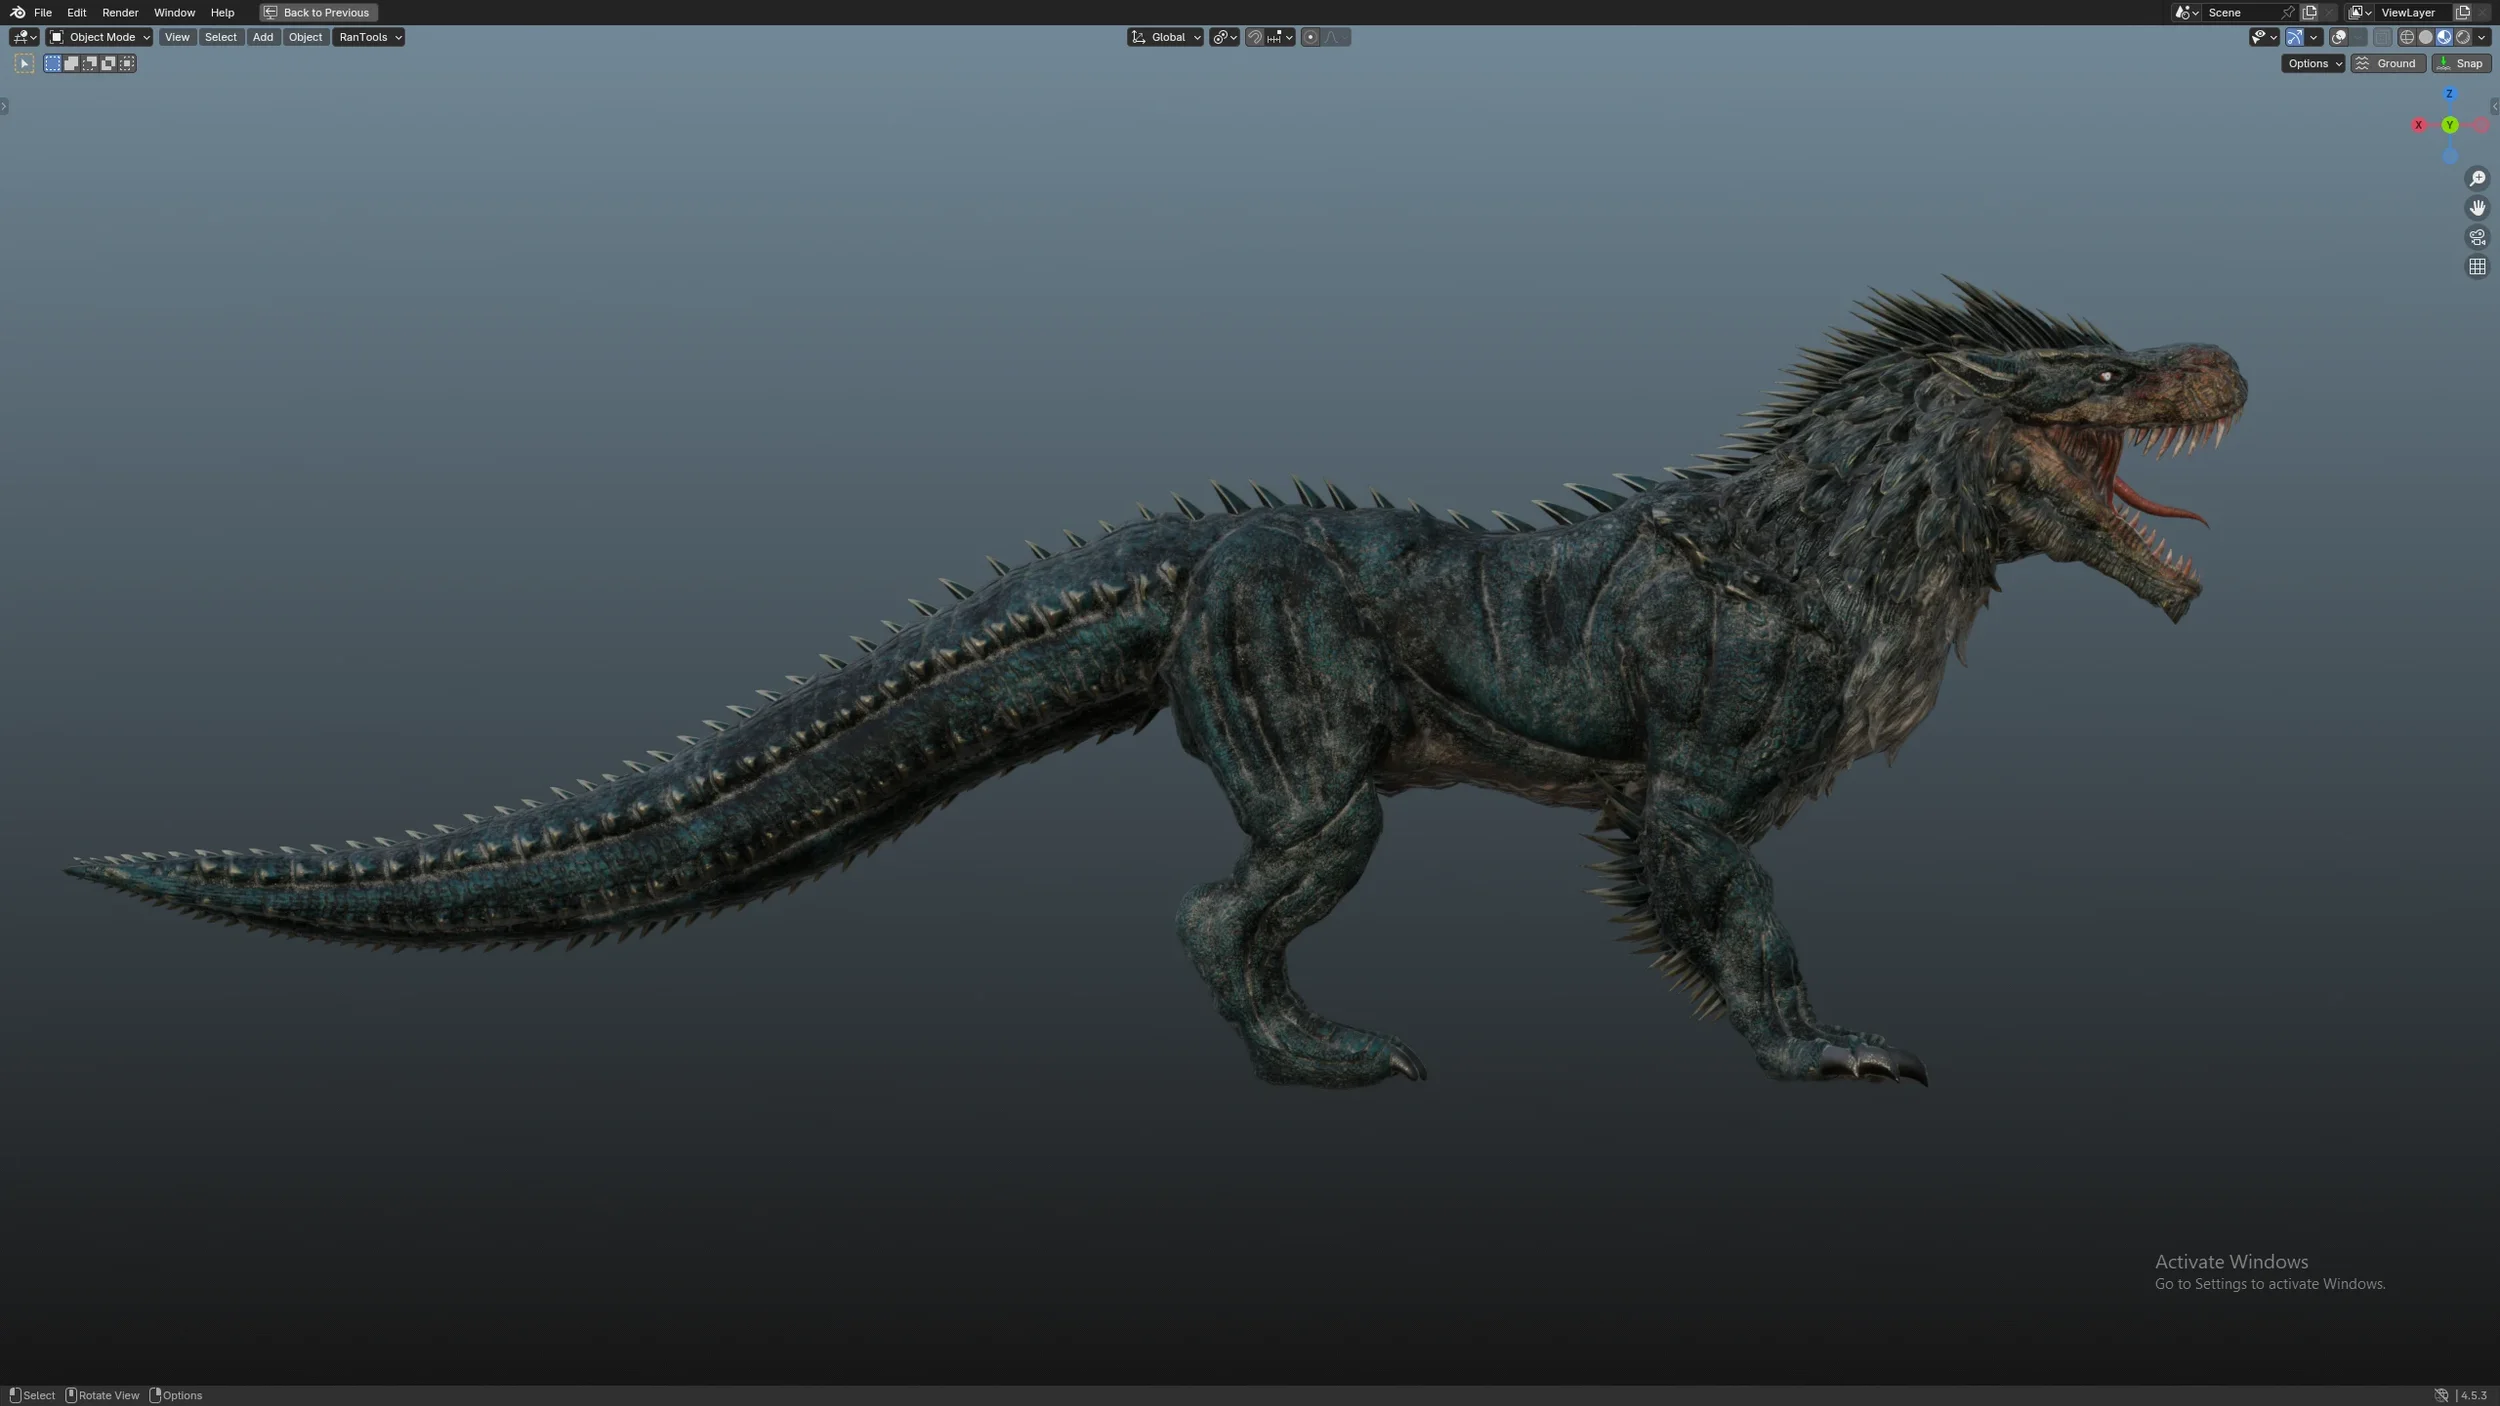
Task: Open Global transform orientation dropdown
Action: [x=1166, y=37]
